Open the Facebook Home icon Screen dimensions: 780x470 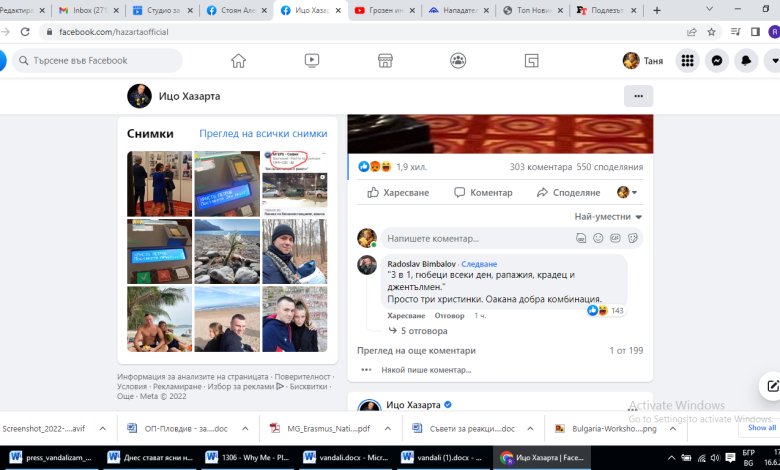238,61
